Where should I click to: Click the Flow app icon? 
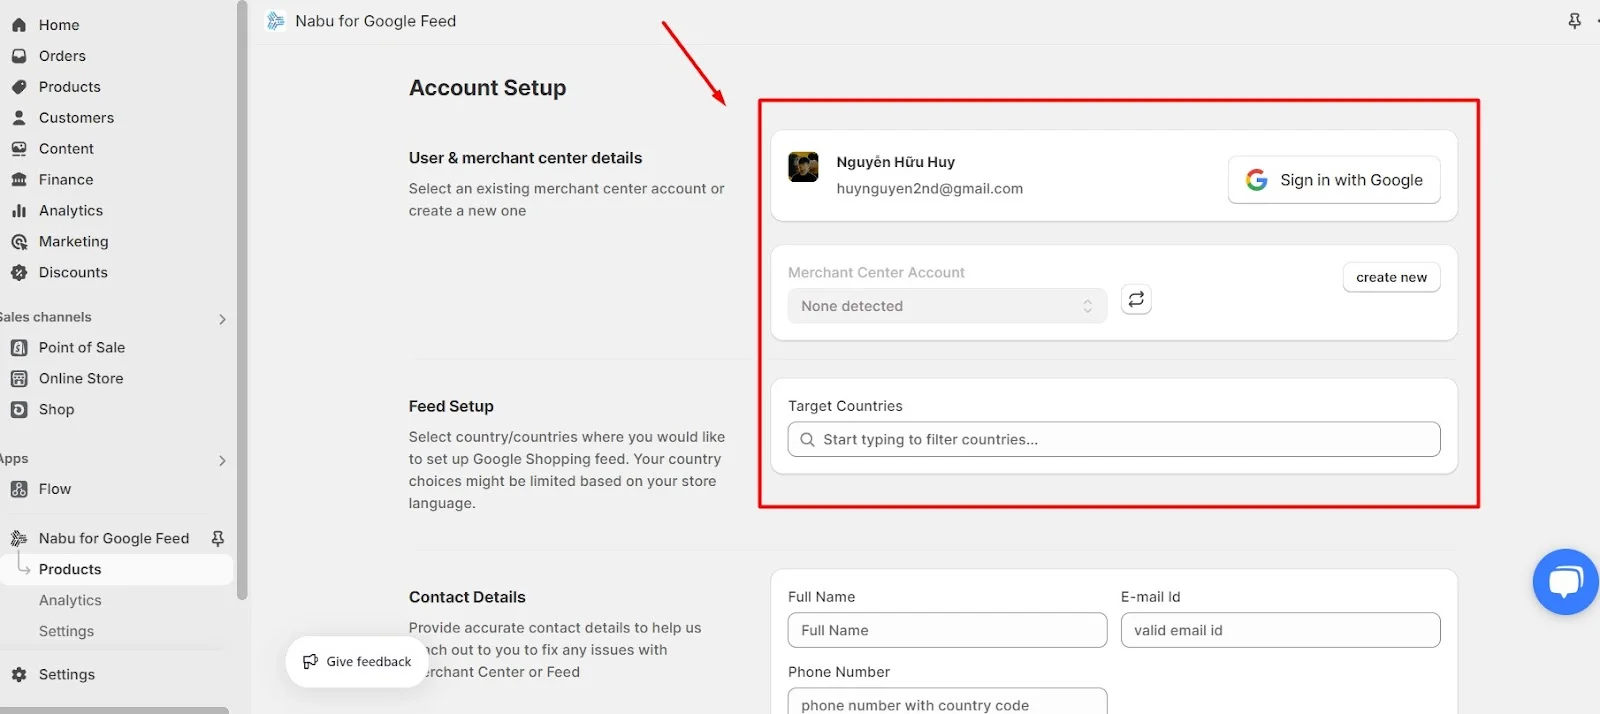(19, 489)
